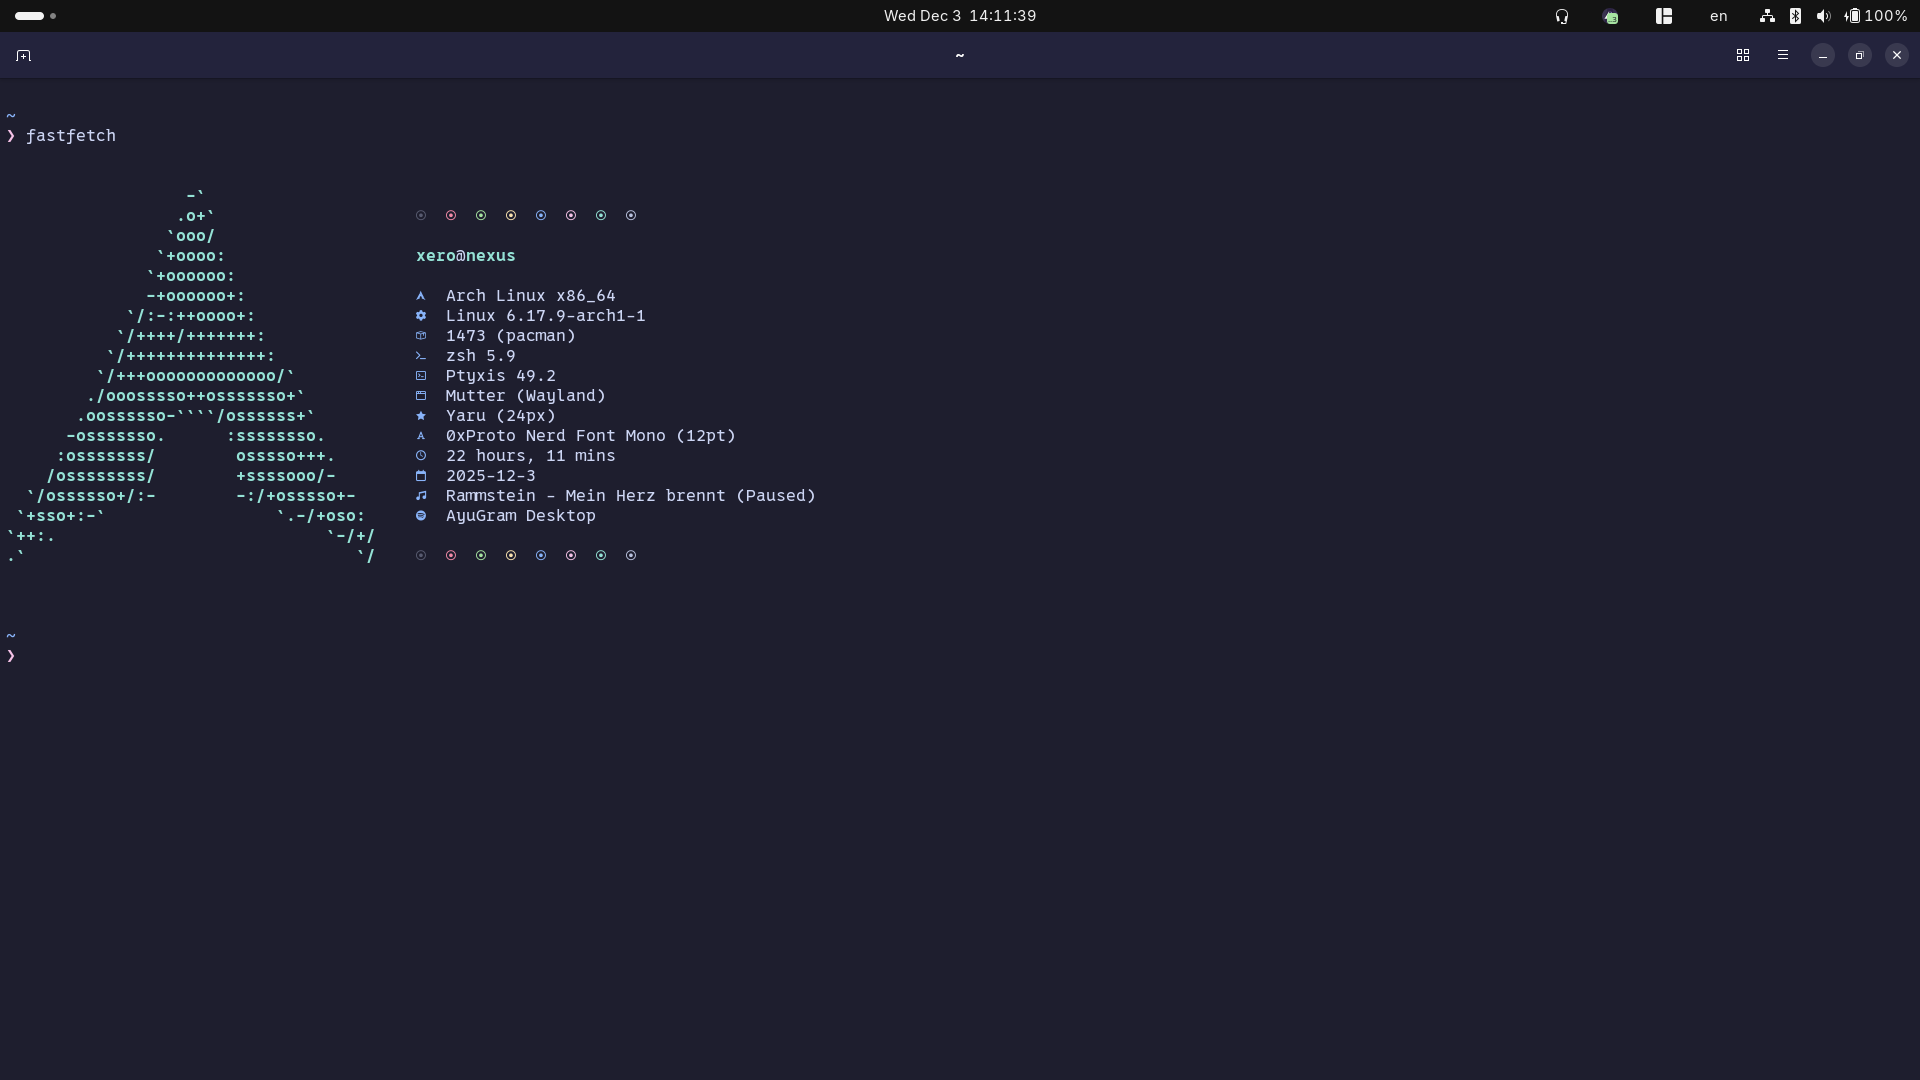This screenshot has height=1080, width=1920.
Task: Click the wired network icon in top bar
Action: [1767, 16]
